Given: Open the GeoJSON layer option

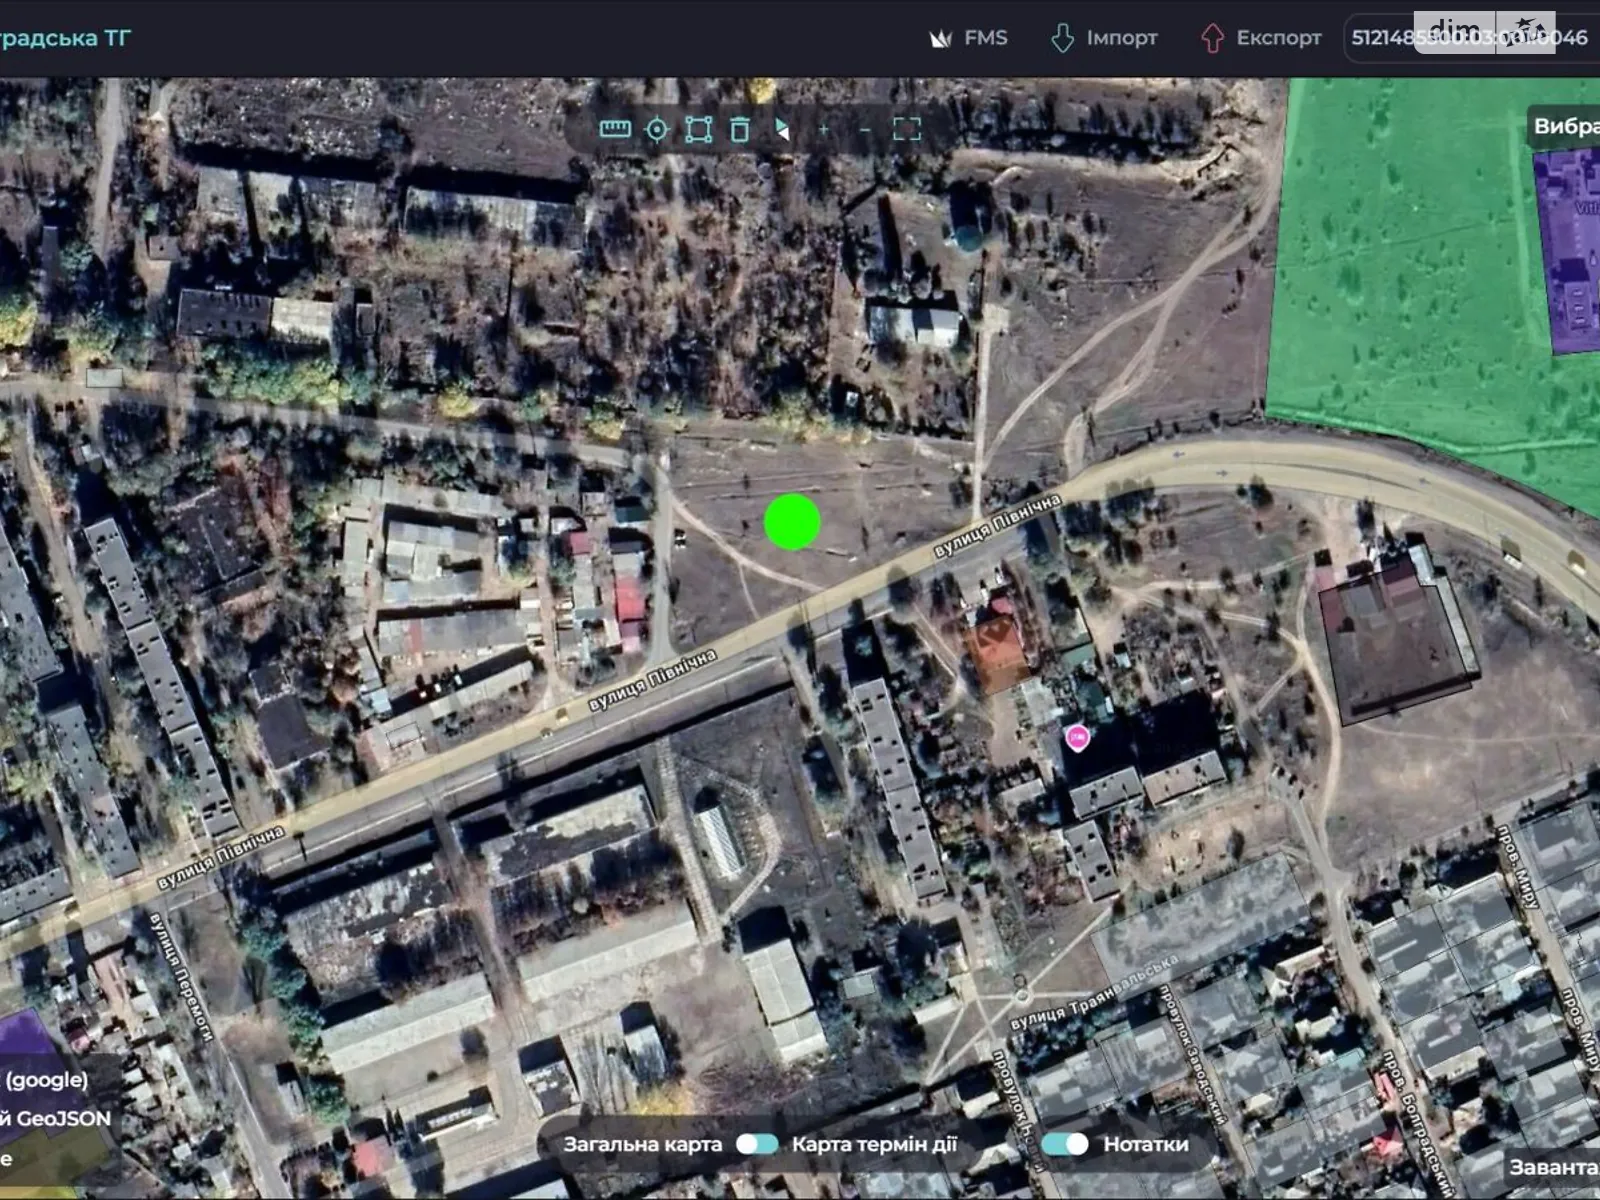Looking at the screenshot, I should [60, 1118].
